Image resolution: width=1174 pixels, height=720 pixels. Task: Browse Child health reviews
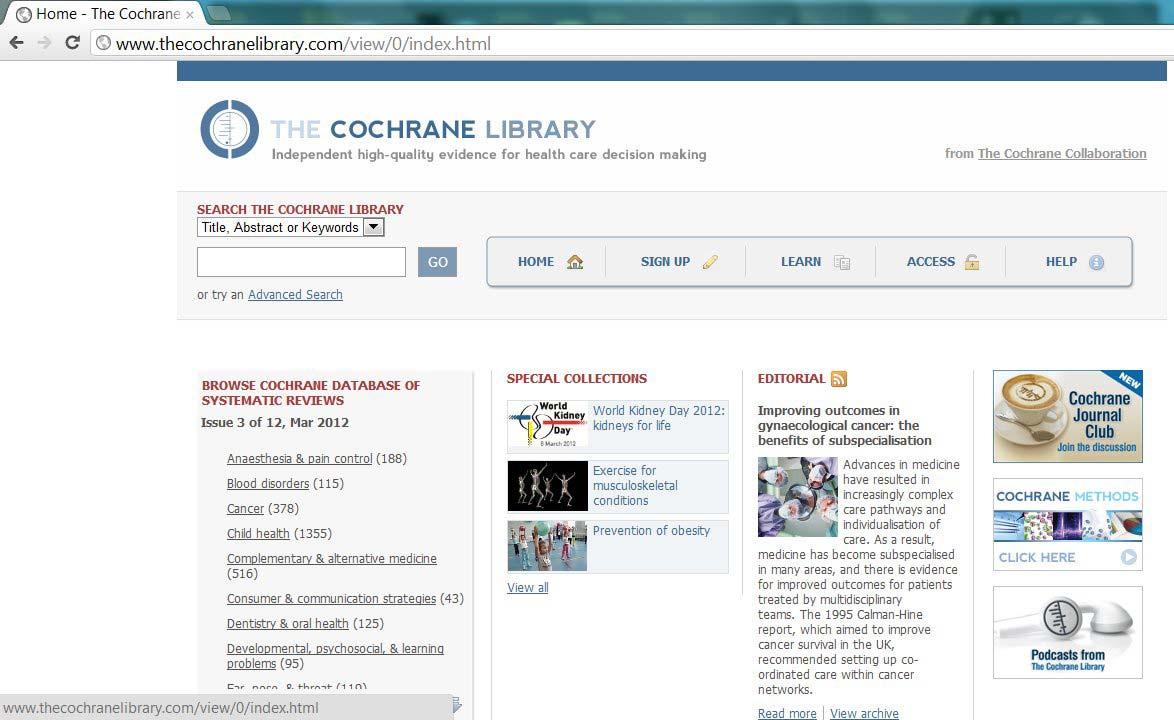coord(258,534)
